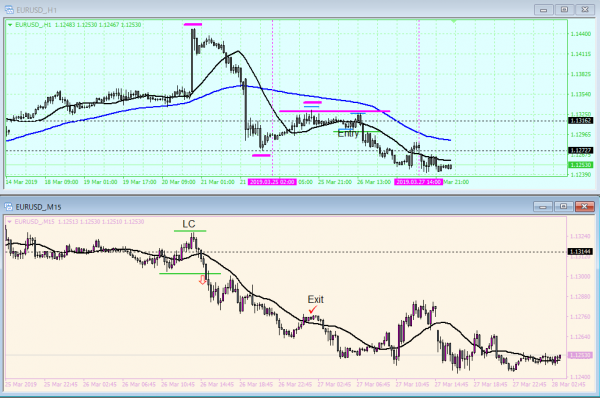Click the 25 Mar 22:45 time label
600x398 pixels.
[x=60, y=384]
